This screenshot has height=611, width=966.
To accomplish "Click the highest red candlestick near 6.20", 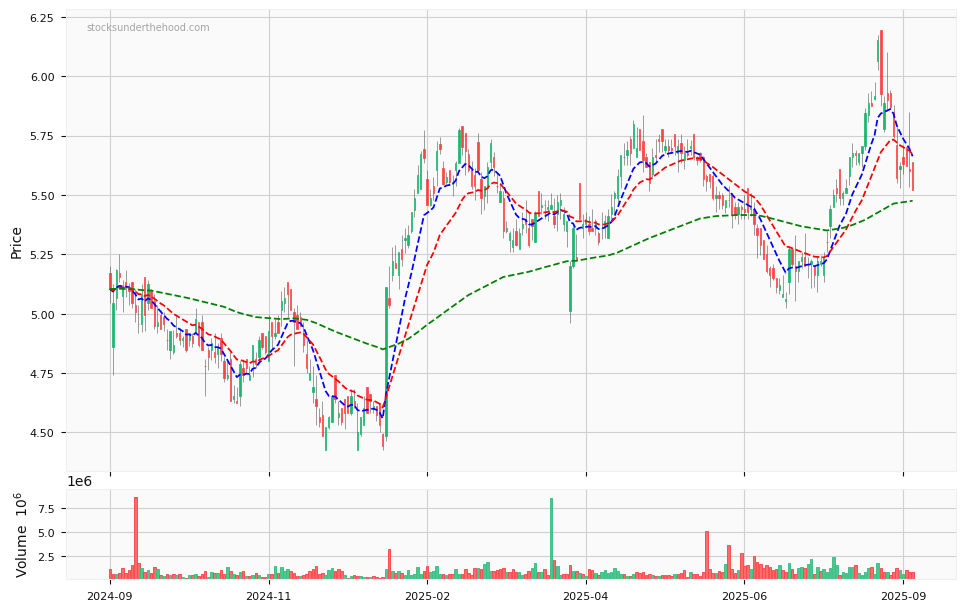I will 882,62.
